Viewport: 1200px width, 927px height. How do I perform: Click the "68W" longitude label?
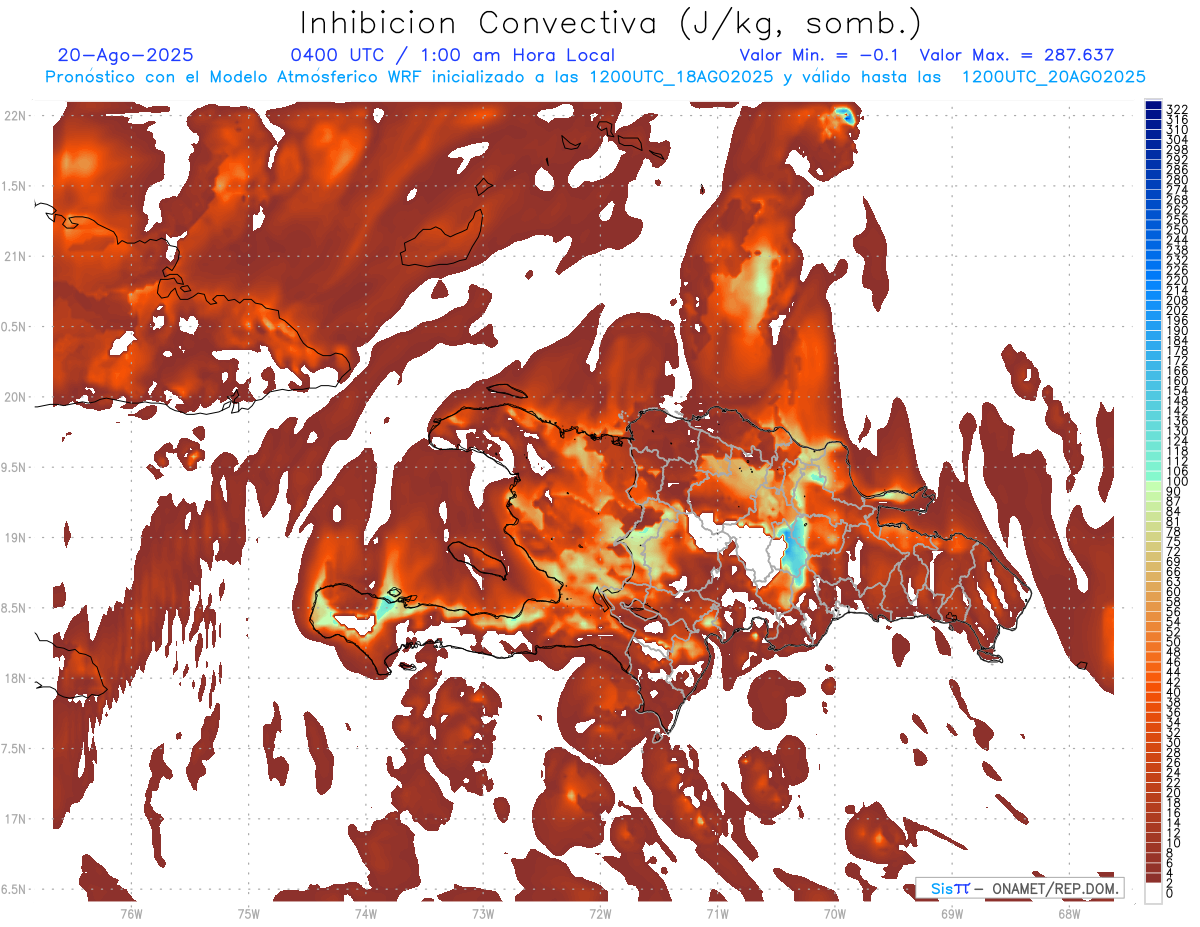(1068, 913)
